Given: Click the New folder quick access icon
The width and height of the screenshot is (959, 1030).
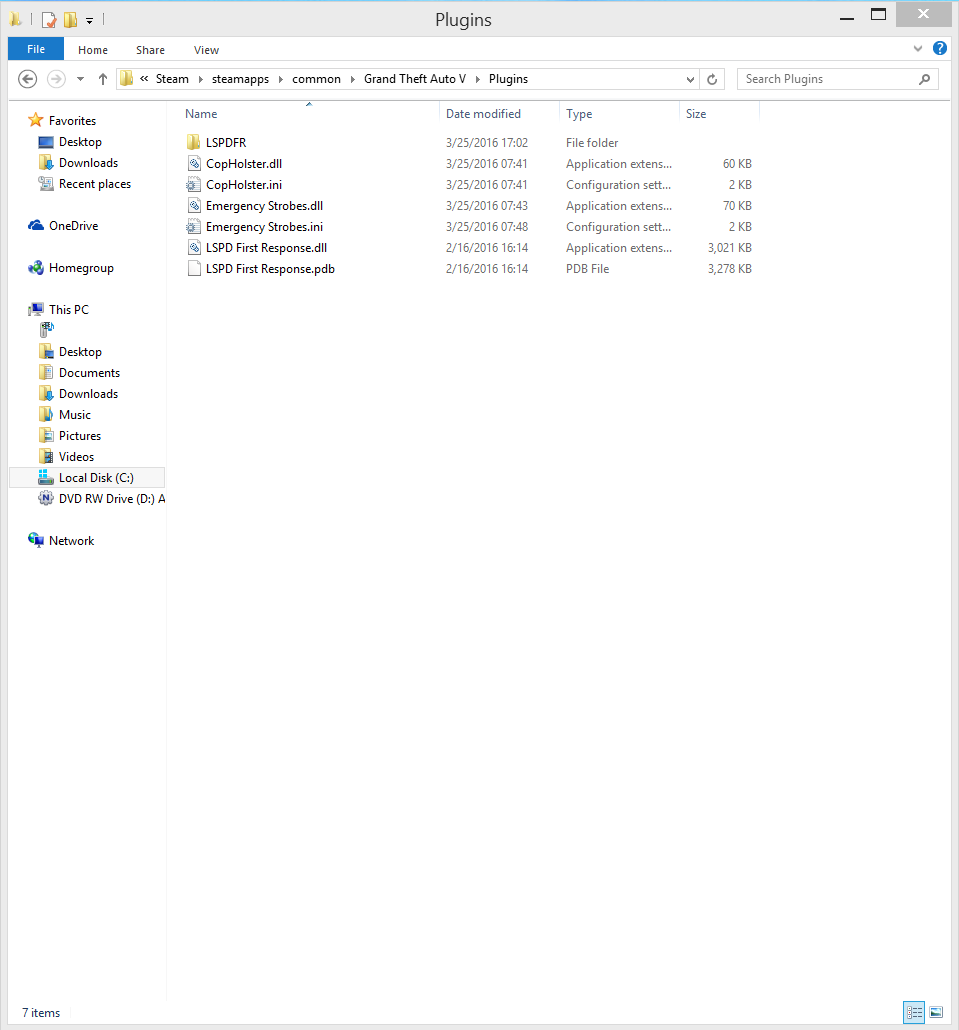Looking at the screenshot, I should click(70, 20).
